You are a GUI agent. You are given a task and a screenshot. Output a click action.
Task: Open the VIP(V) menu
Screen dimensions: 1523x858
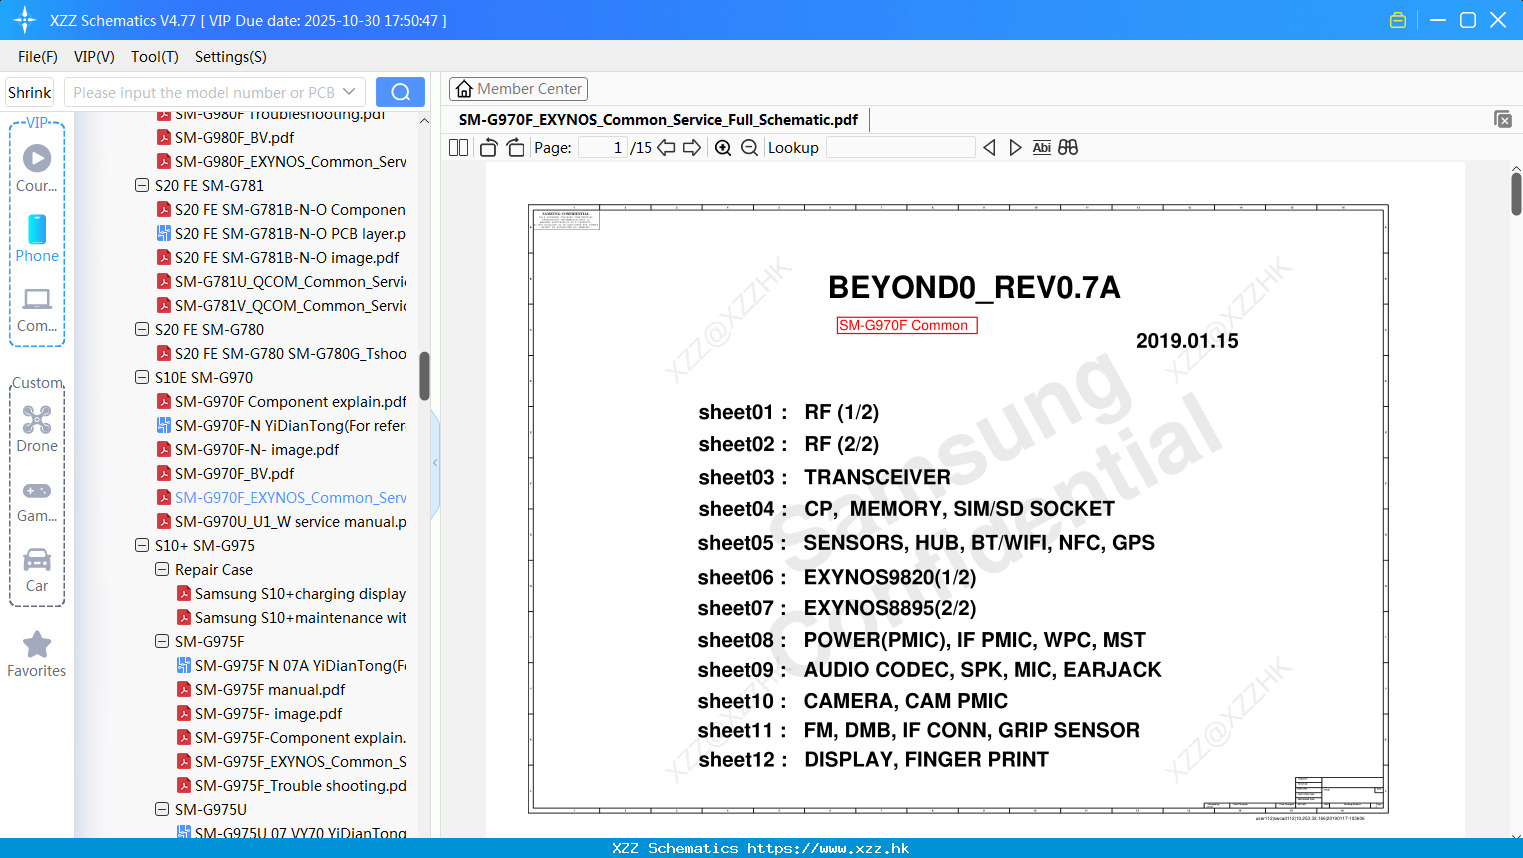point(94,57)
